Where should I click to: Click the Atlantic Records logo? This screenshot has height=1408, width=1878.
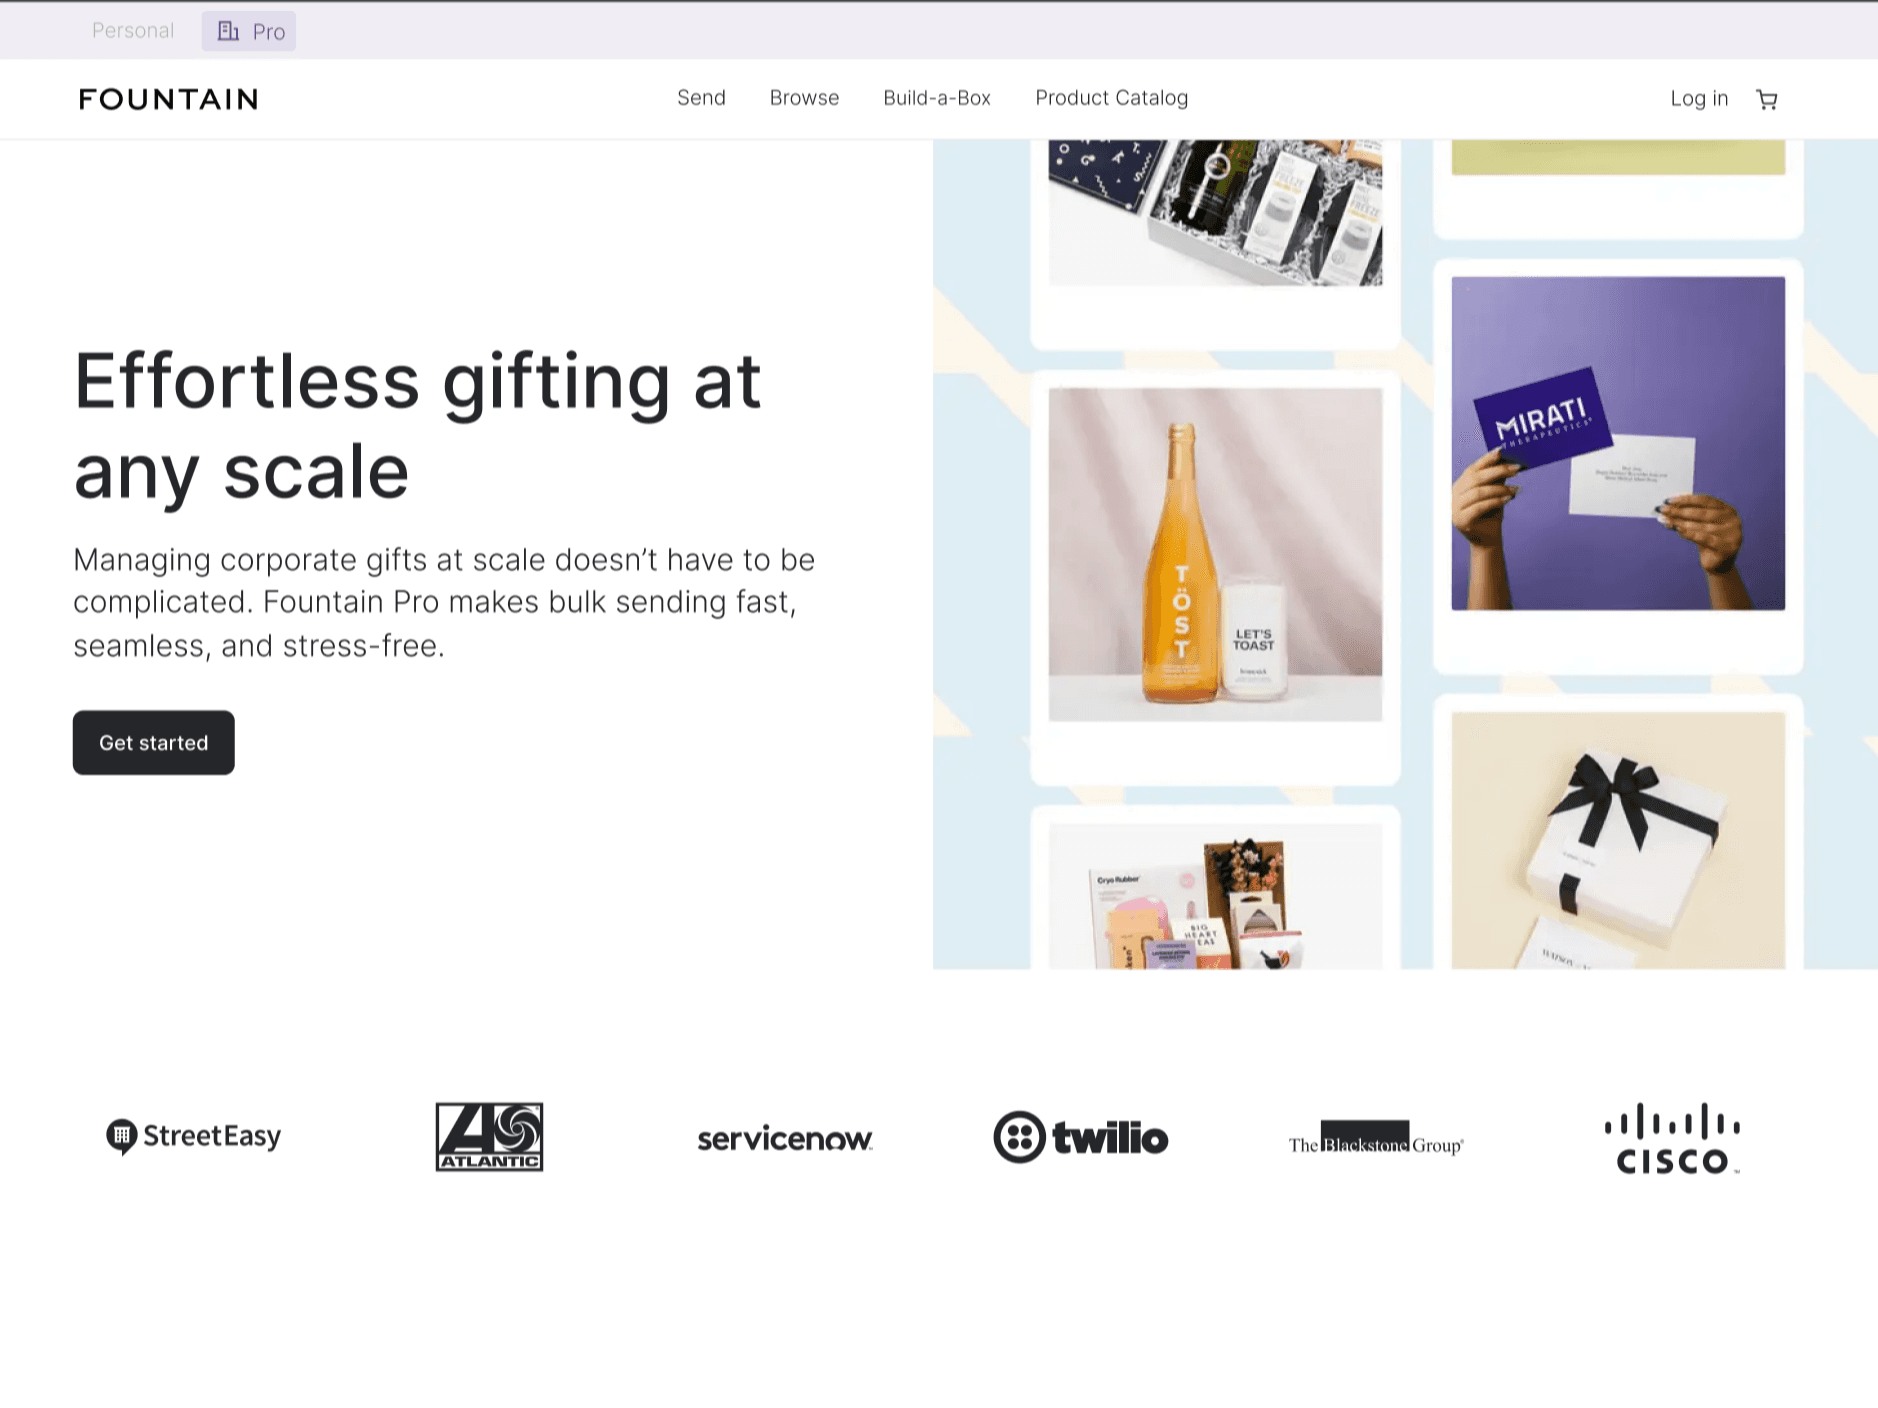tap(489, 1137)
